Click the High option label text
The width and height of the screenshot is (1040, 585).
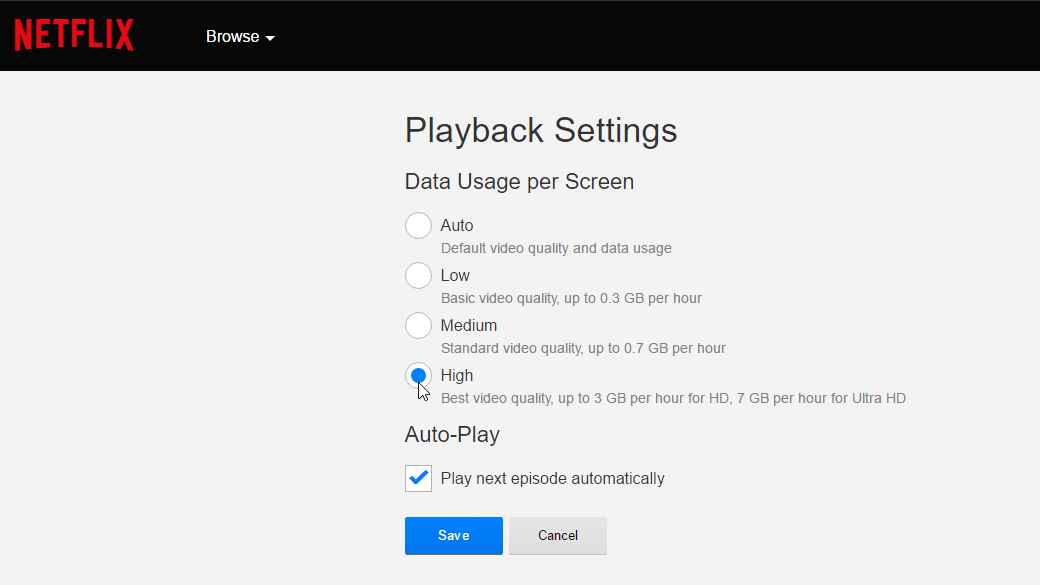pyautogui.click(x=457, y=375)
